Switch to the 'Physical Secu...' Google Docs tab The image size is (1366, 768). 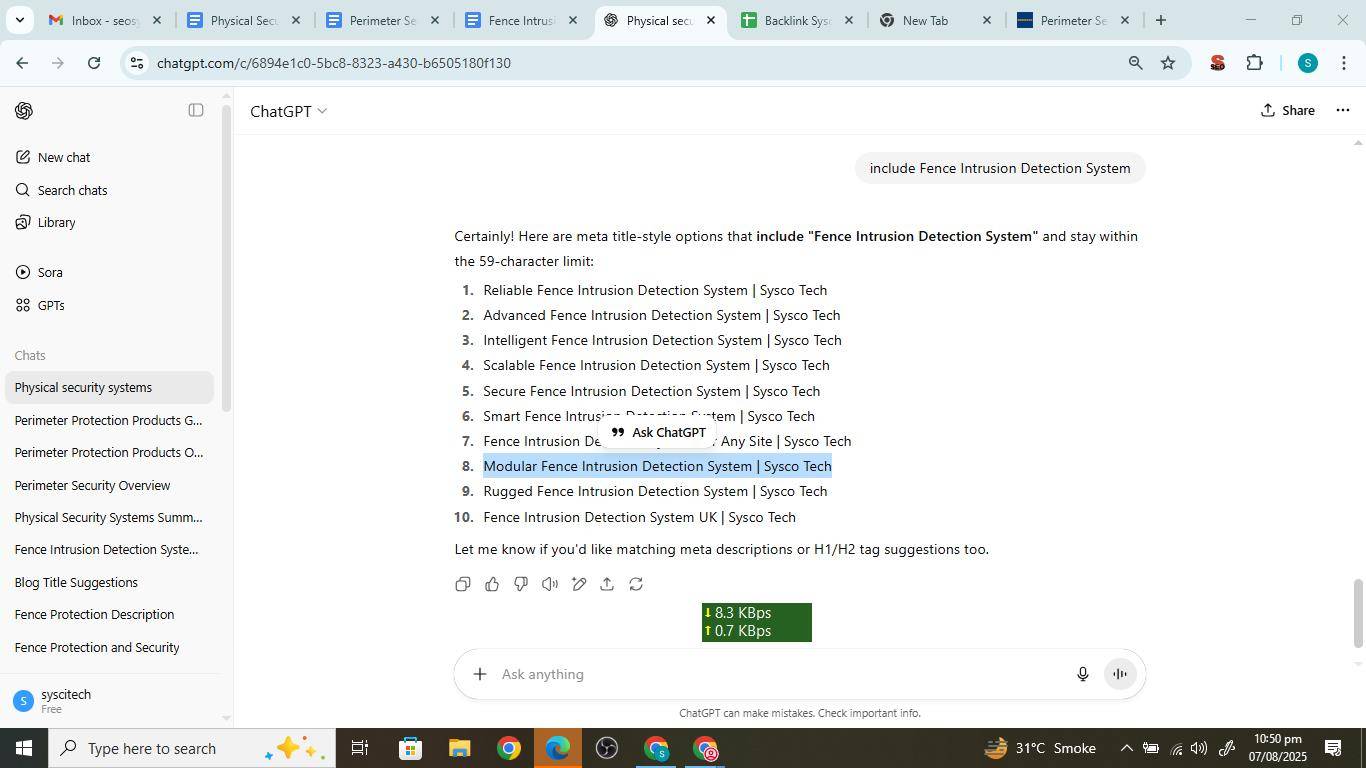click(243, 20)
